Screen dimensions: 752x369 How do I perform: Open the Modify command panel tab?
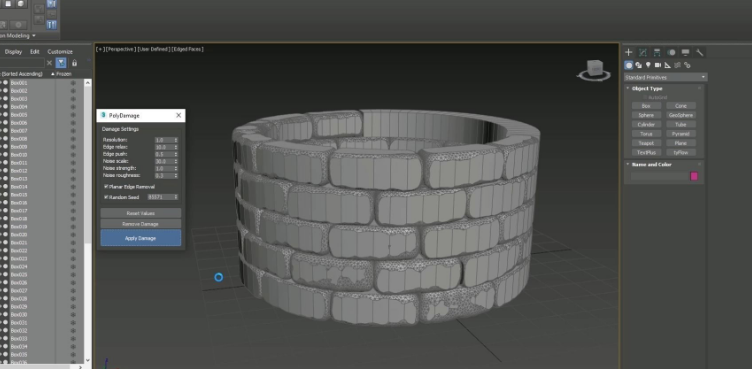(x=643, y=52)
